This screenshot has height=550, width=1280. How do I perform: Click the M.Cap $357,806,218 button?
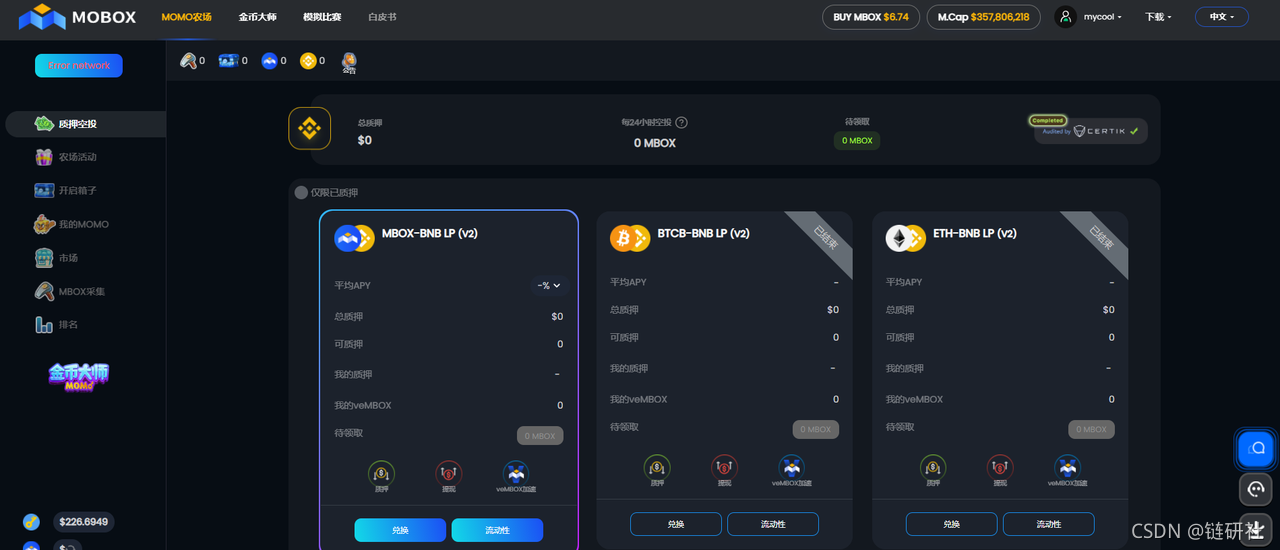click(x=983, y=17)
